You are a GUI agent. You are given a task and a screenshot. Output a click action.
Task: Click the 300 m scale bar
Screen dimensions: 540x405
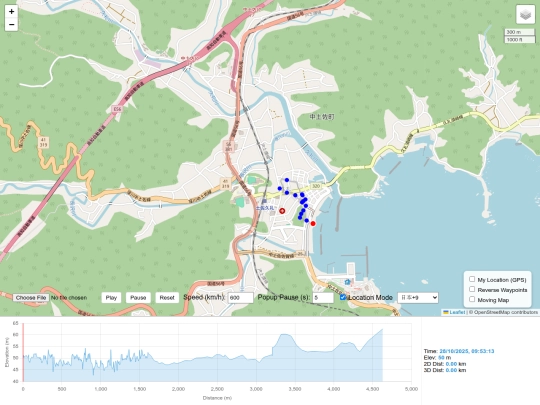519,32
